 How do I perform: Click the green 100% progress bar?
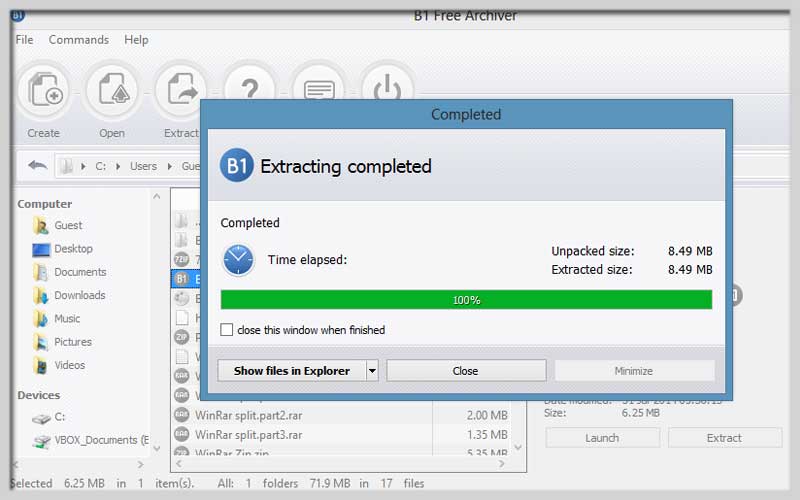coord(466,300)
